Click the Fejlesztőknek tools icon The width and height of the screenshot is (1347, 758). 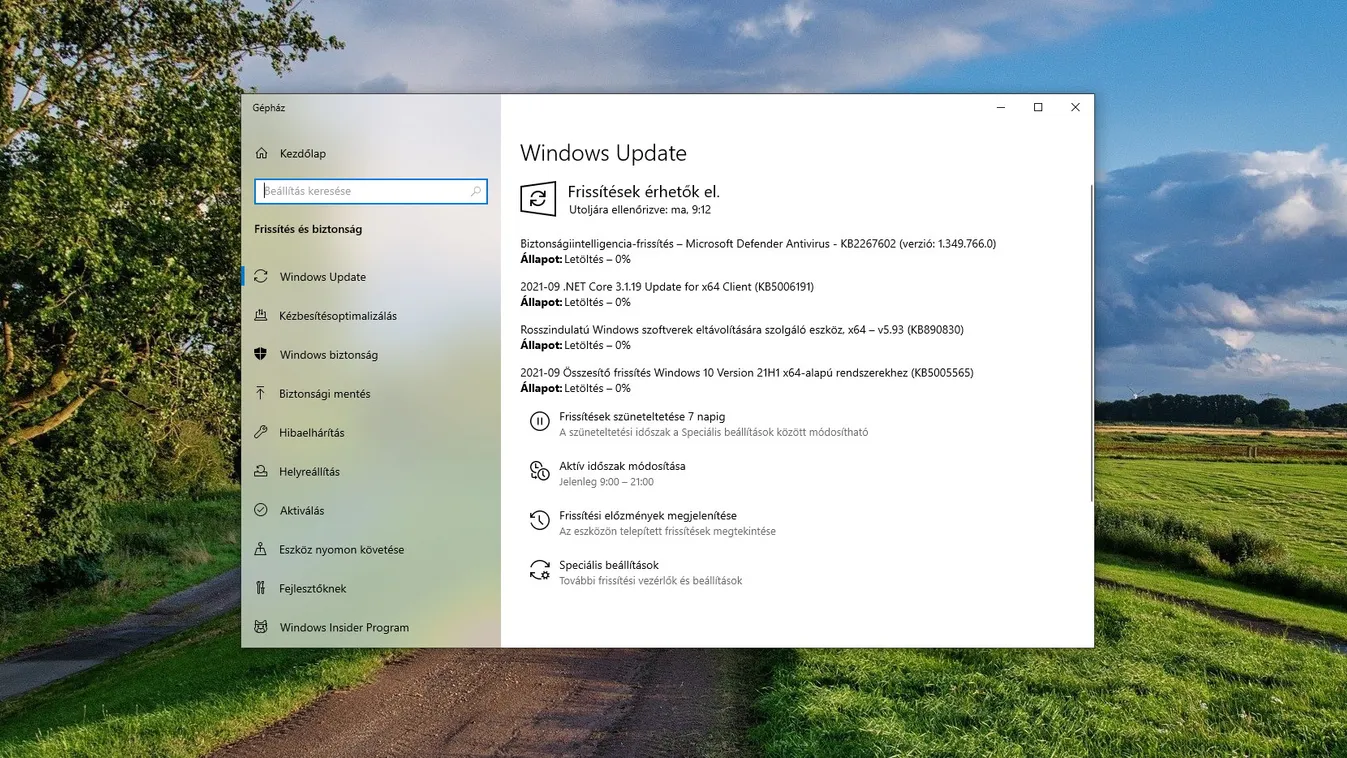pyautogui.click(x=261, y=588)
